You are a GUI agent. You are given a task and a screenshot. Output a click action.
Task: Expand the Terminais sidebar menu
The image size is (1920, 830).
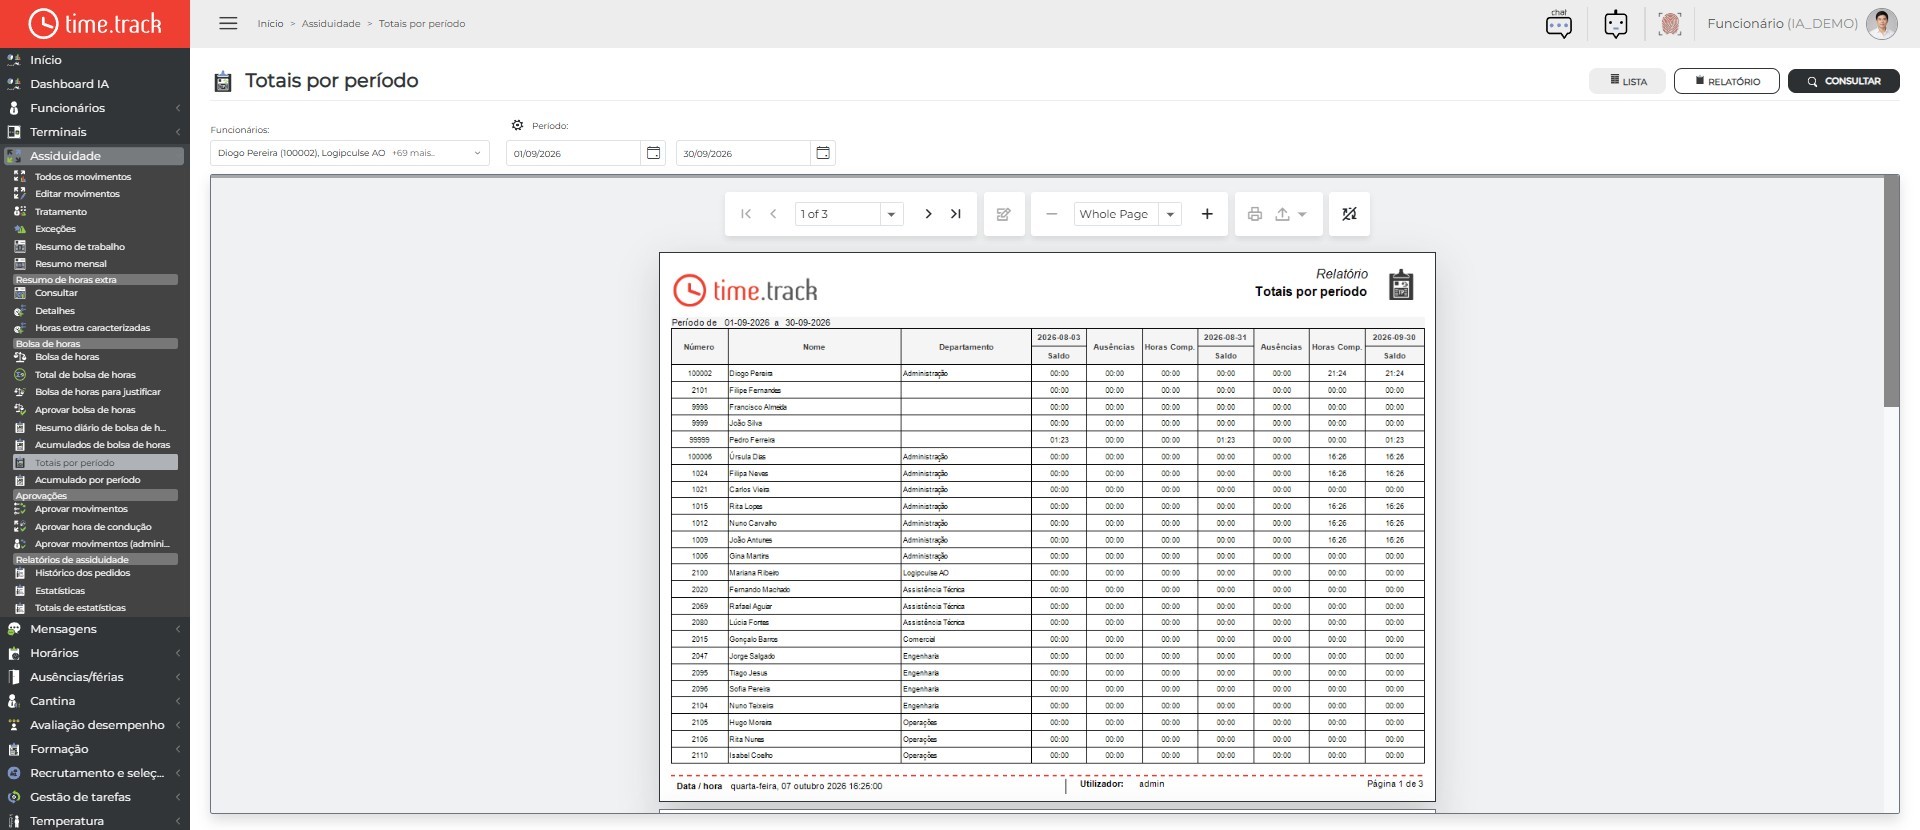tap(94, 132)
